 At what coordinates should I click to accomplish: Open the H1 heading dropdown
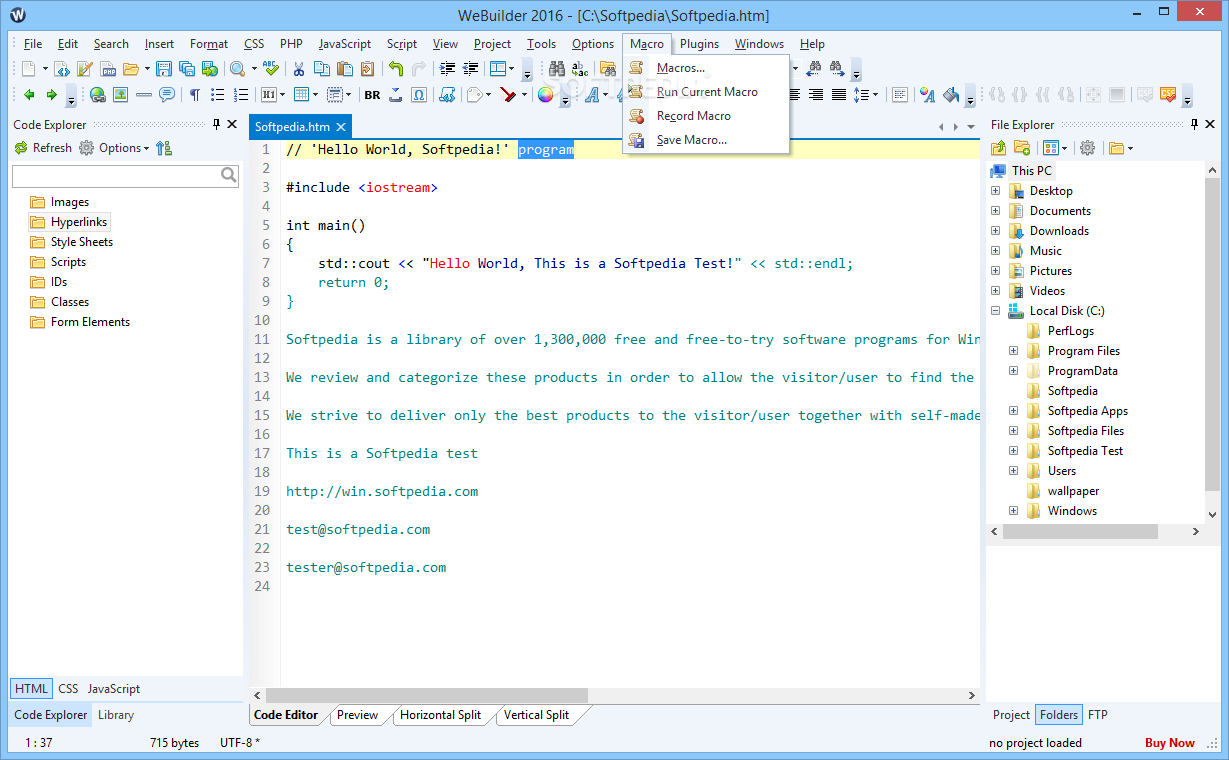[282, 95]
